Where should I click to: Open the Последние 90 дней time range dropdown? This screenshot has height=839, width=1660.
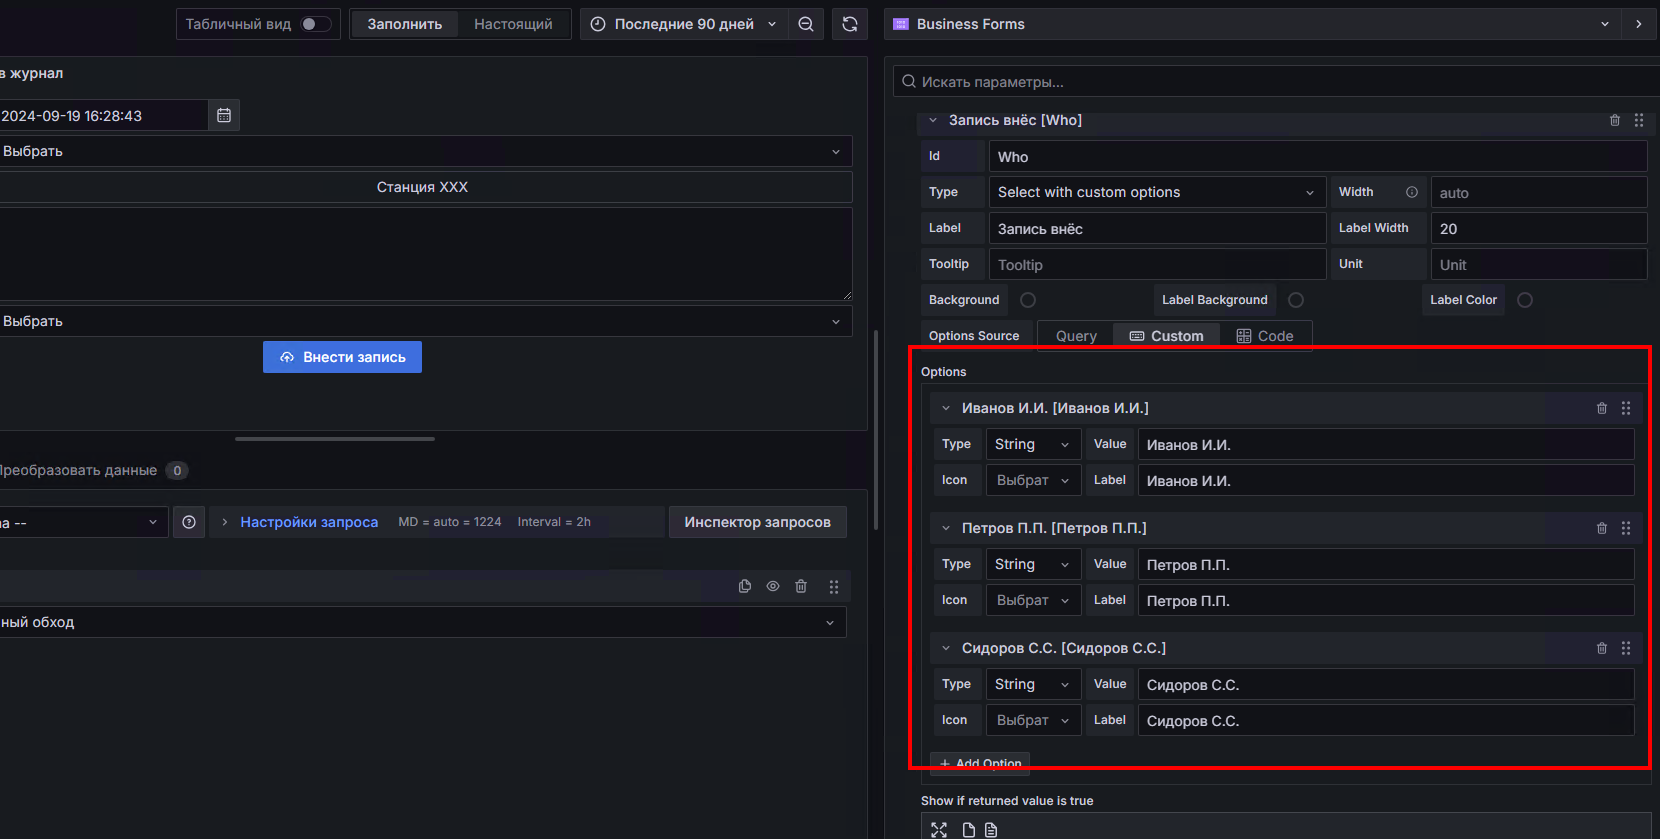coord(683,24)
